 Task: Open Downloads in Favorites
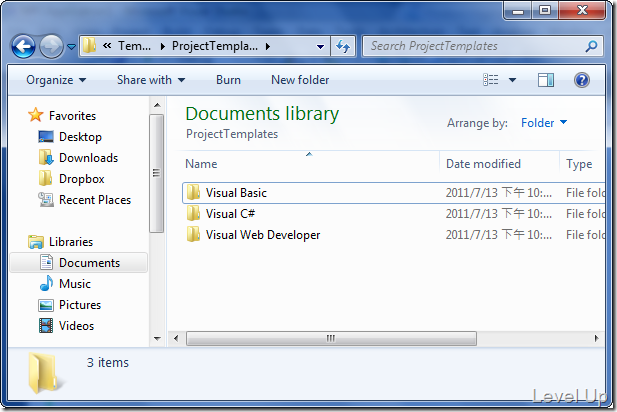click(89, 158)
